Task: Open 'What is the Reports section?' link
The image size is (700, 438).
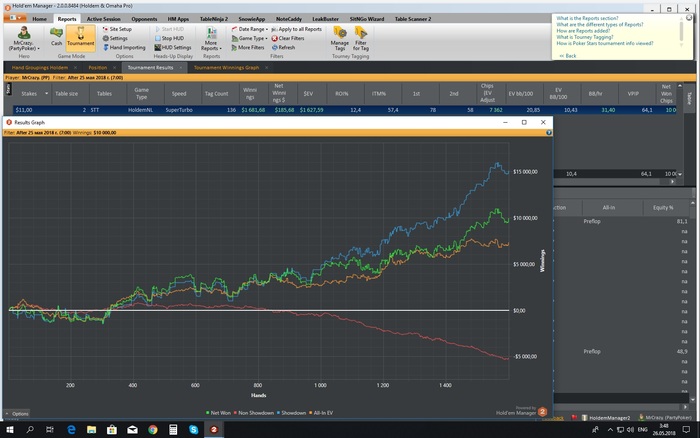Action: point(587,18)
